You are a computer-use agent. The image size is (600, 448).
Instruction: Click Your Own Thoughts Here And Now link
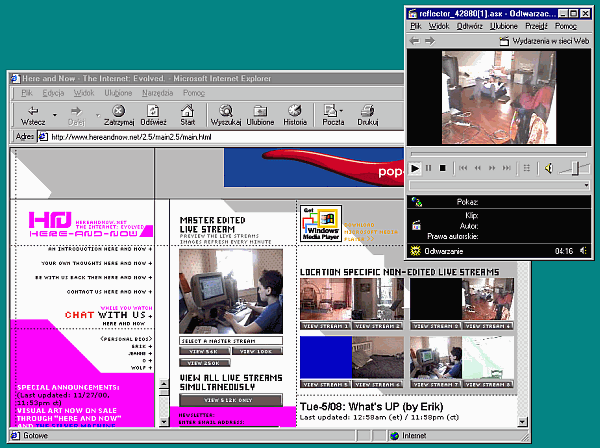pyautogui.click(x=96, y=263)
